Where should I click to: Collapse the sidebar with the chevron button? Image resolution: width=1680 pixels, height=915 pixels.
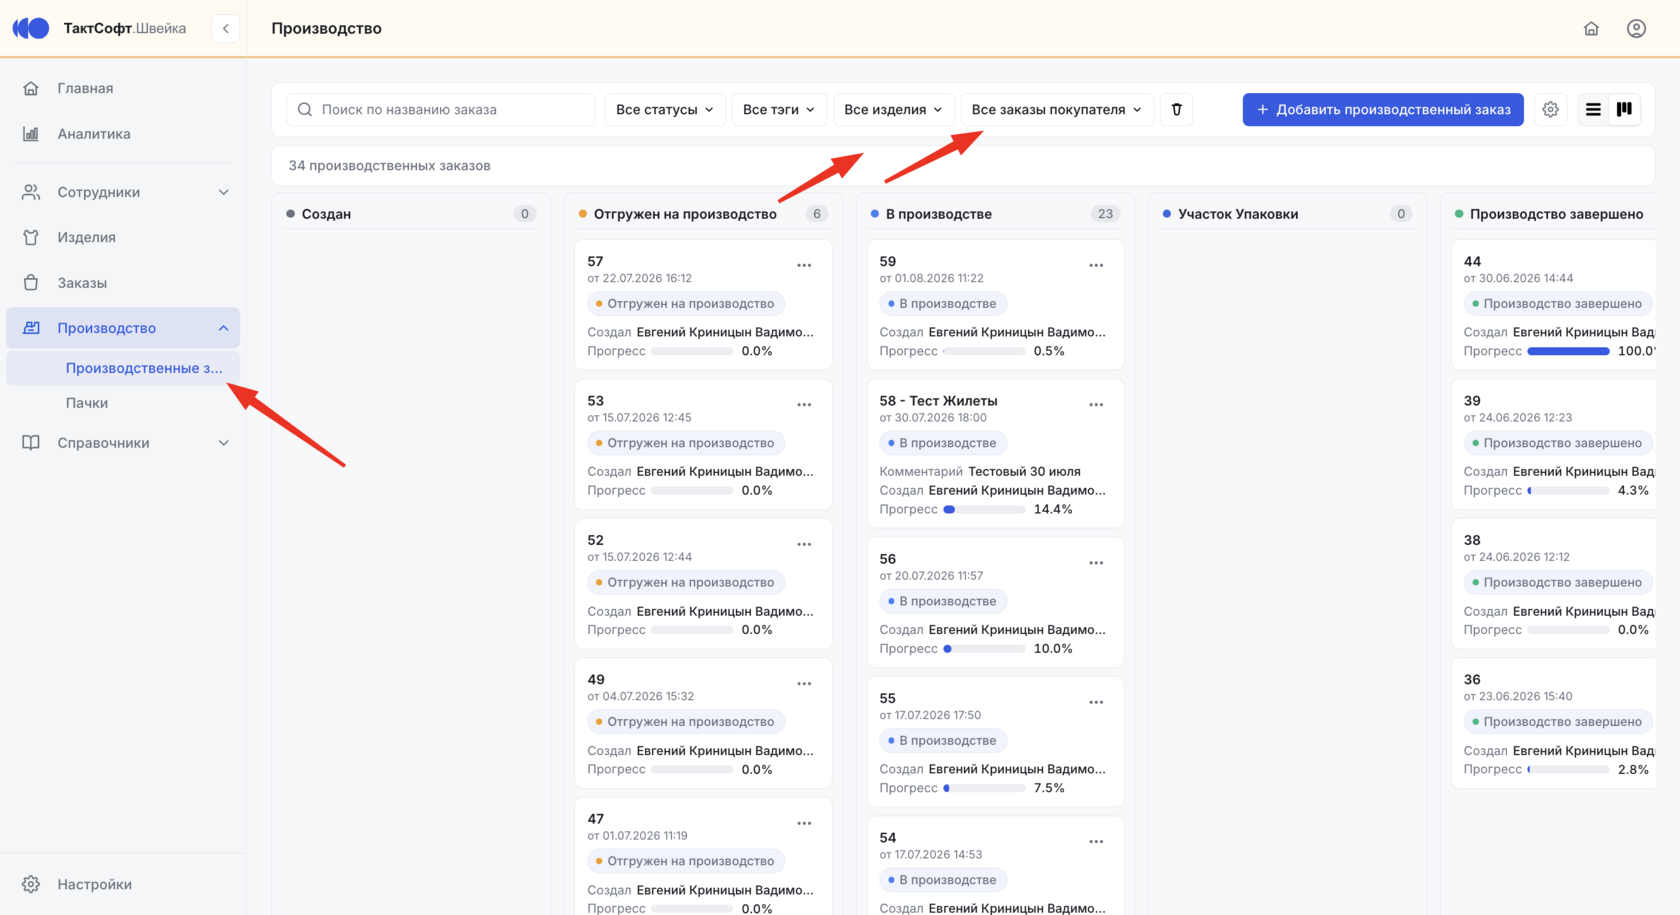pos(226,28)
